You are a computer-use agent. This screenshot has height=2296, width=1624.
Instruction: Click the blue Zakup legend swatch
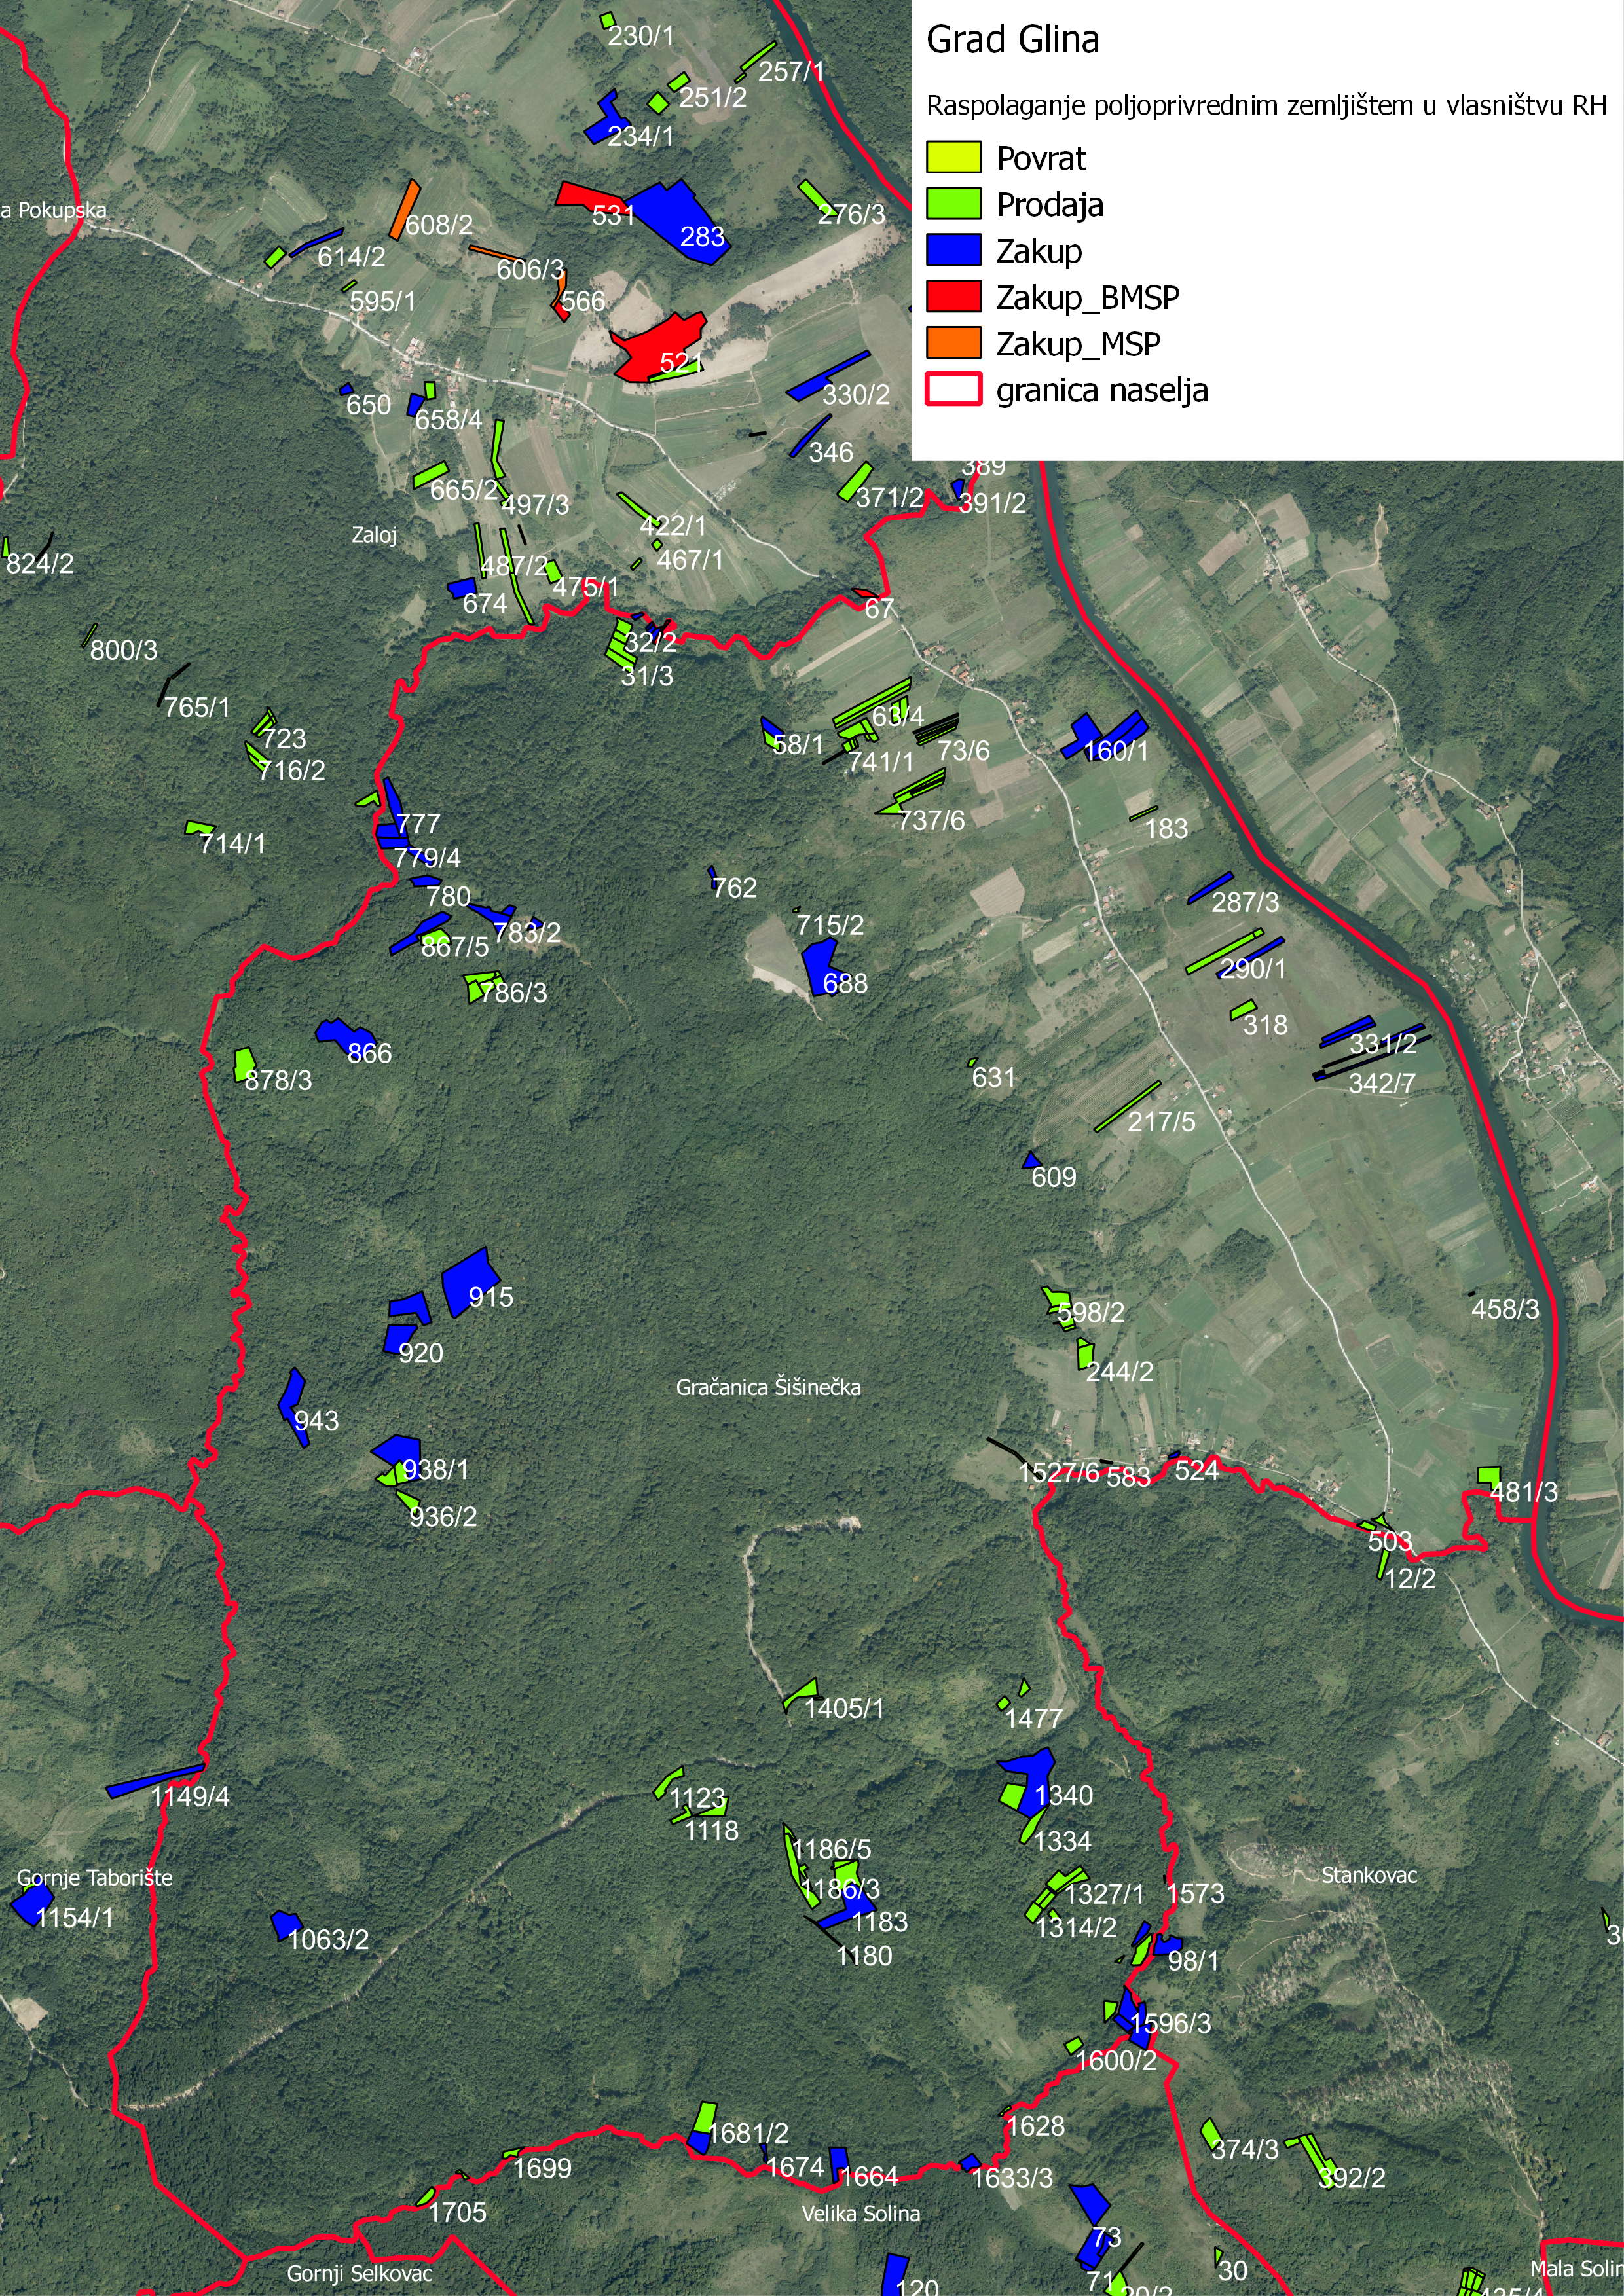pos(953,250)
